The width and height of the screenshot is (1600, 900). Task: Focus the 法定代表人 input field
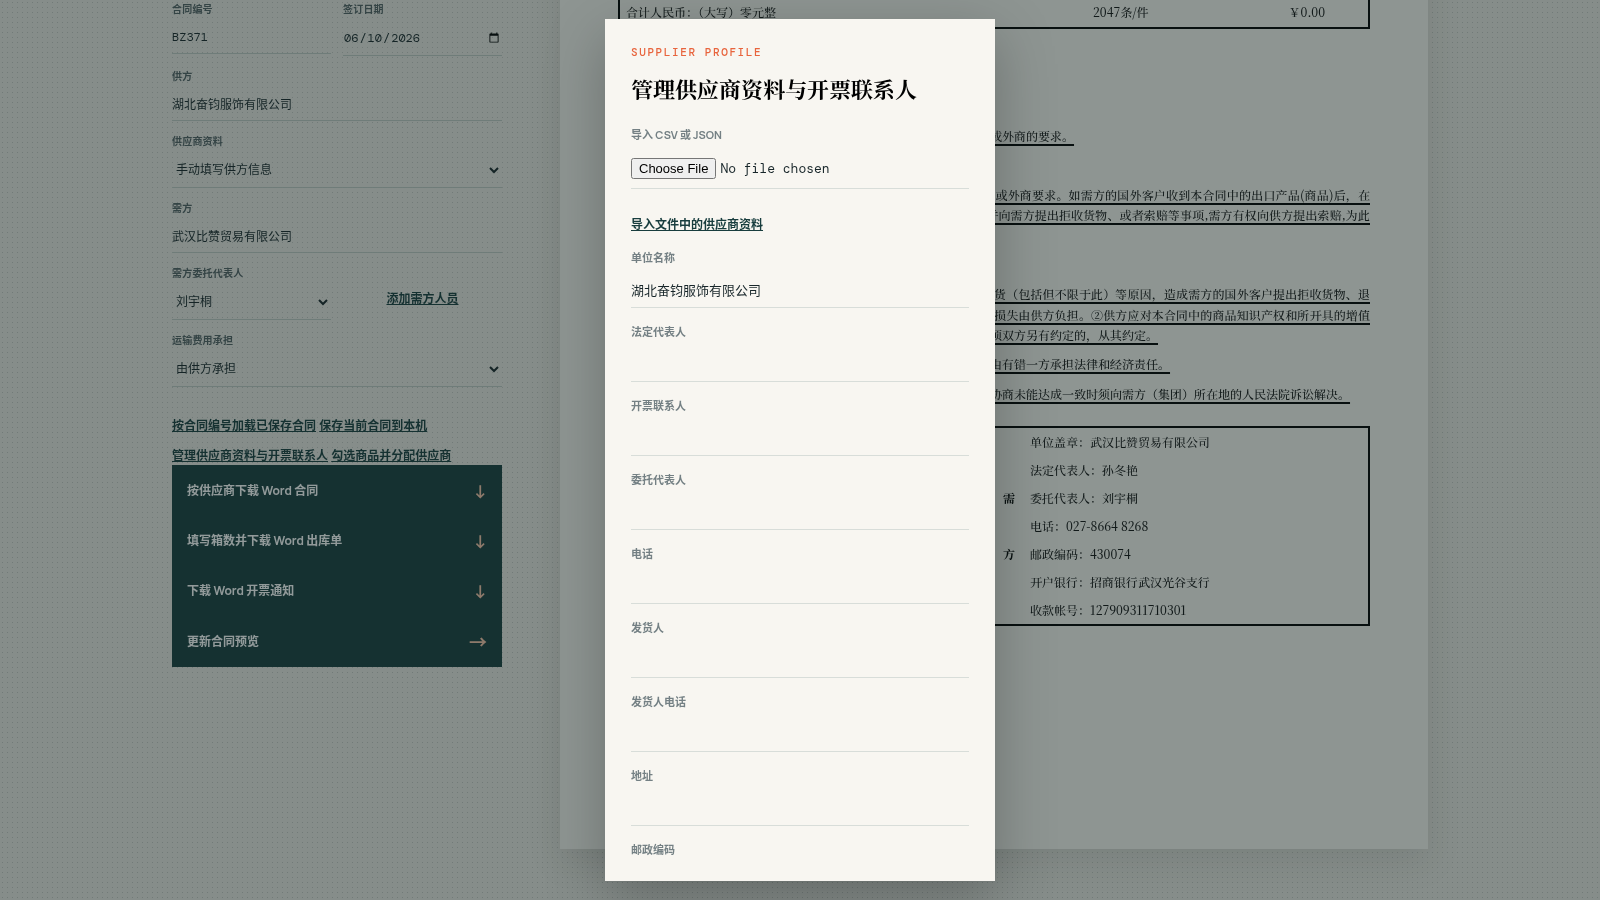(800, 365)
